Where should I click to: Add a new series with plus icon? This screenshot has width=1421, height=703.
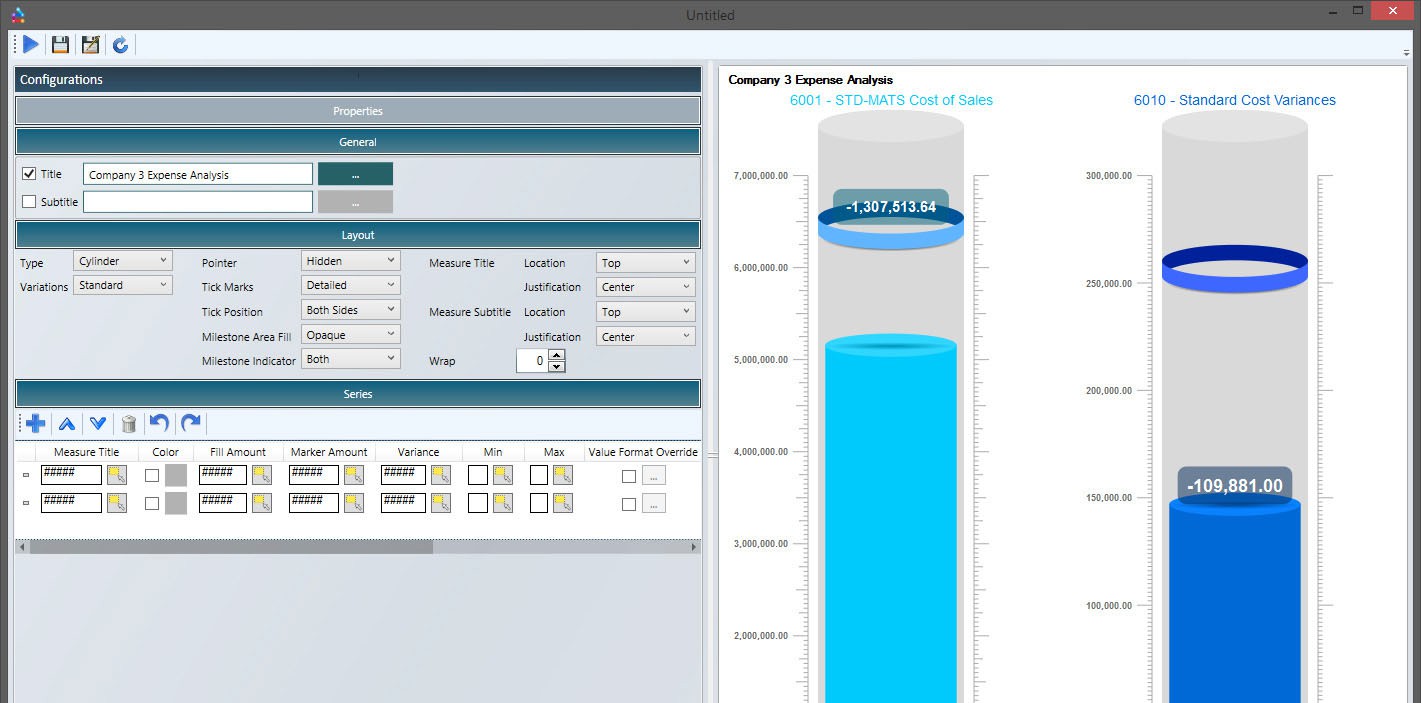tap(36, 424)
